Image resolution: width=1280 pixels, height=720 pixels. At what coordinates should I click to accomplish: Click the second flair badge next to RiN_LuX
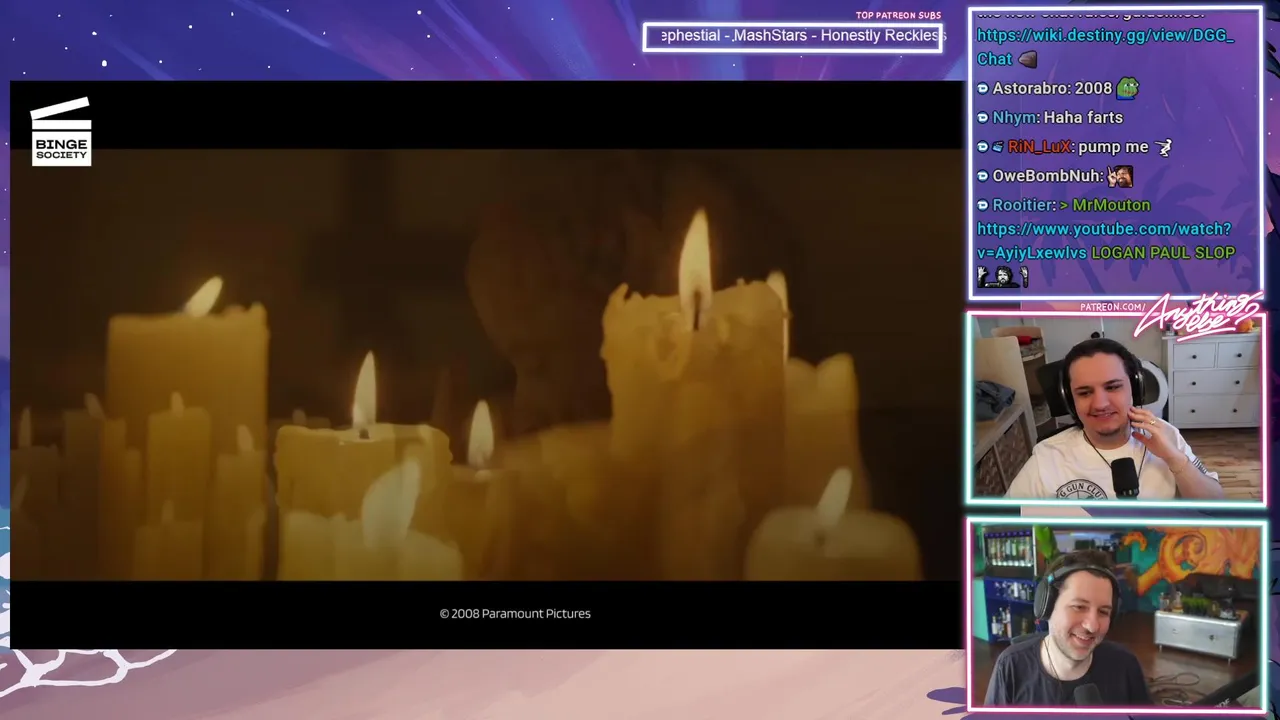(x=997, y=147)
